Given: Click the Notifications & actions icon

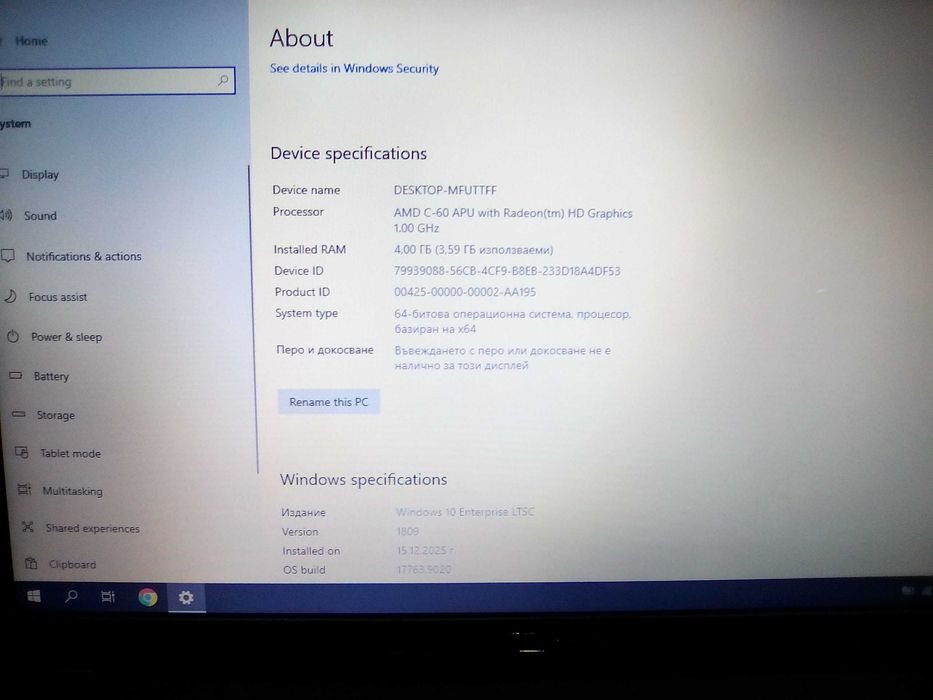Looking at the screenshot, I should pyautogui.click(x=8, y=256).
